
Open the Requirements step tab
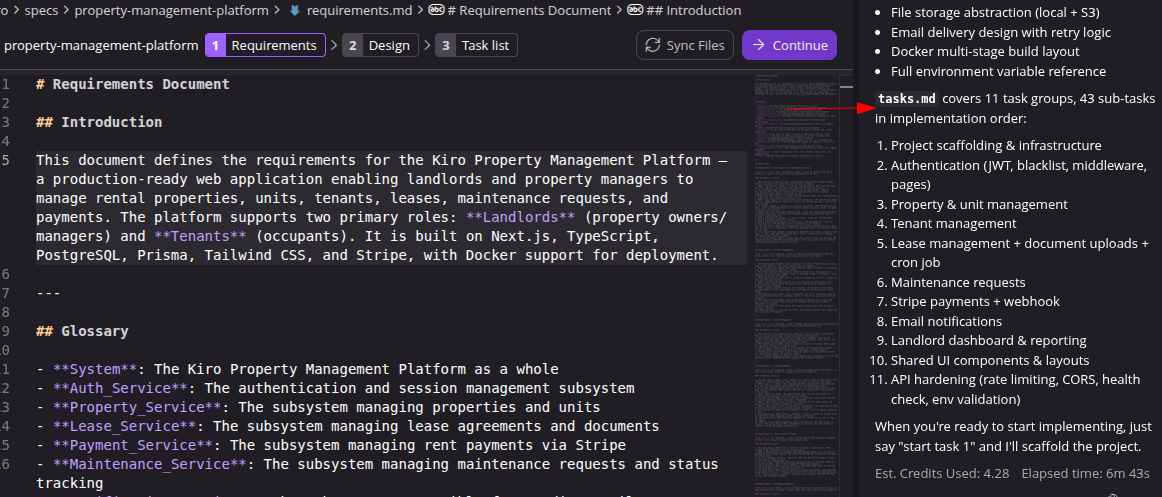[x=265, y=45]
